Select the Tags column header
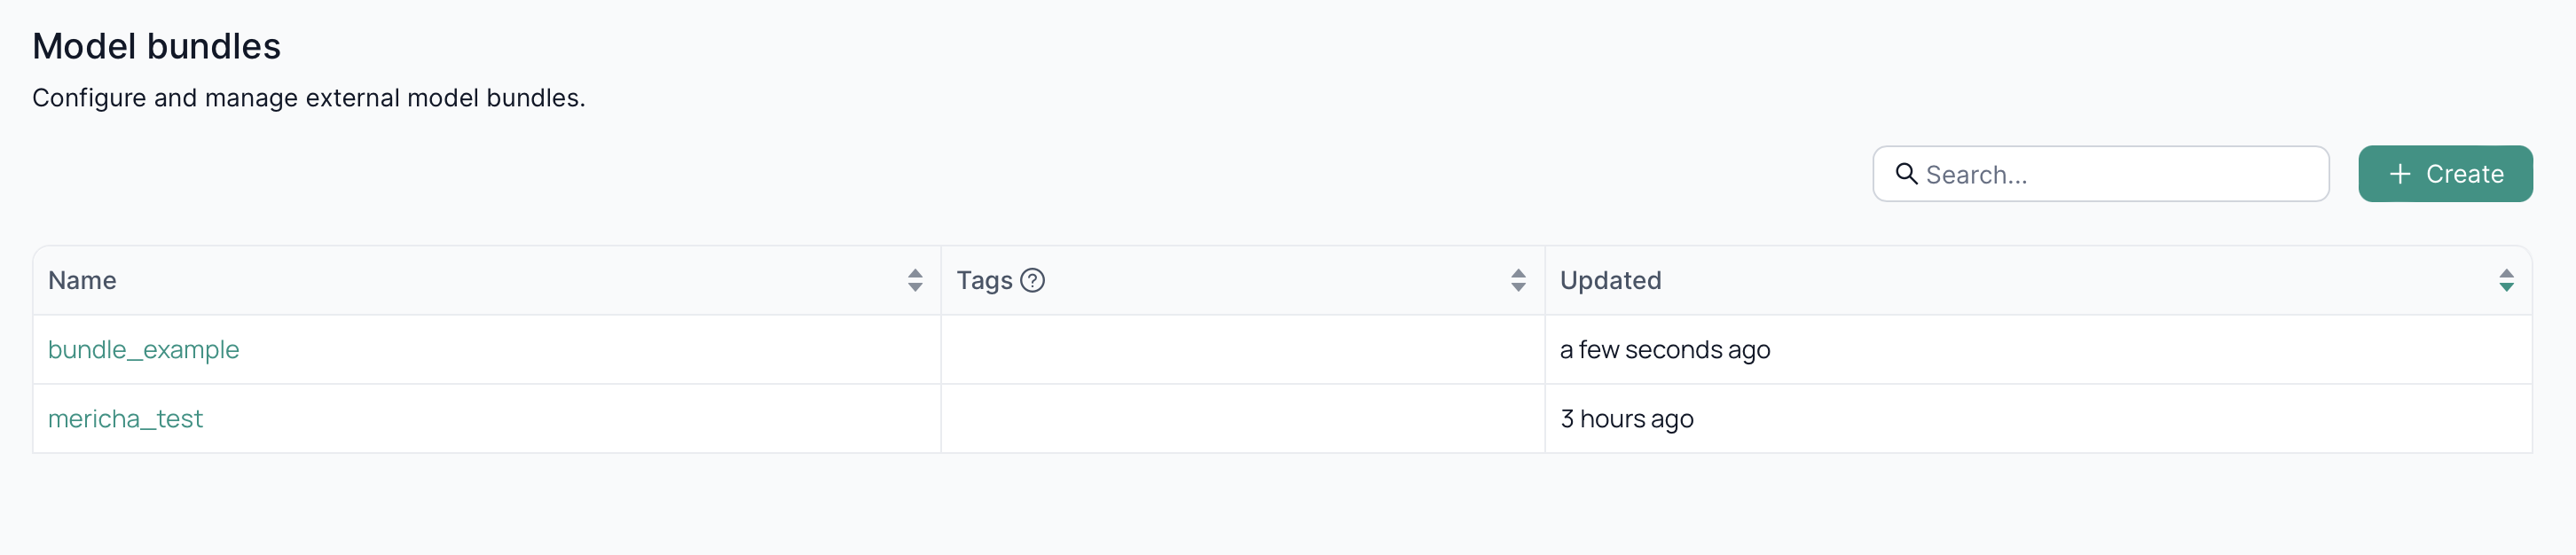Viewport: 2576px width, 555px height. [x=984, y=281]
